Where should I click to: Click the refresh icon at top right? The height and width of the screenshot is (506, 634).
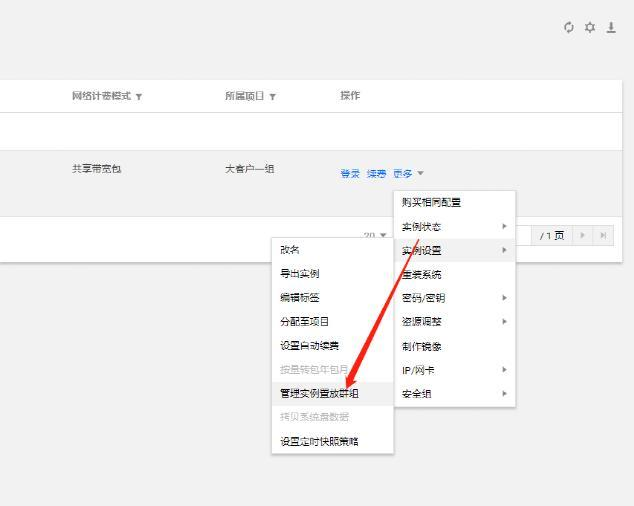coord(568,27)
